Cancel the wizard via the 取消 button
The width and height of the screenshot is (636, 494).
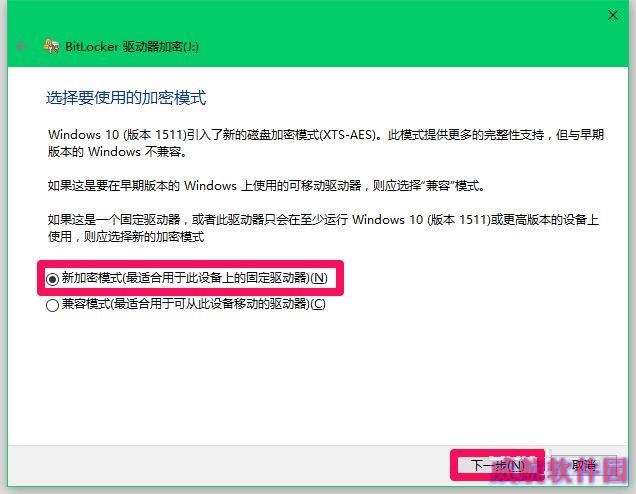(583, 465)
